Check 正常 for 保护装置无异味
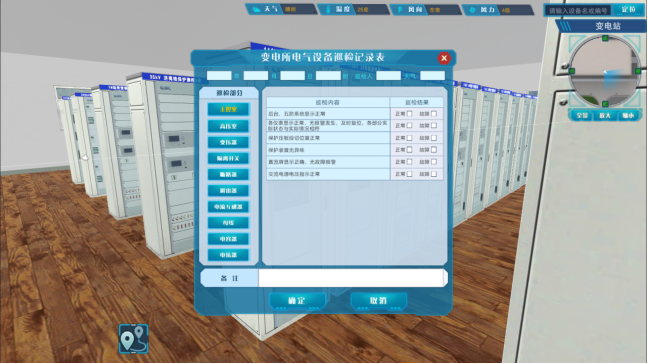The width and height of the screenshot is (648, 364). point(409,150)
